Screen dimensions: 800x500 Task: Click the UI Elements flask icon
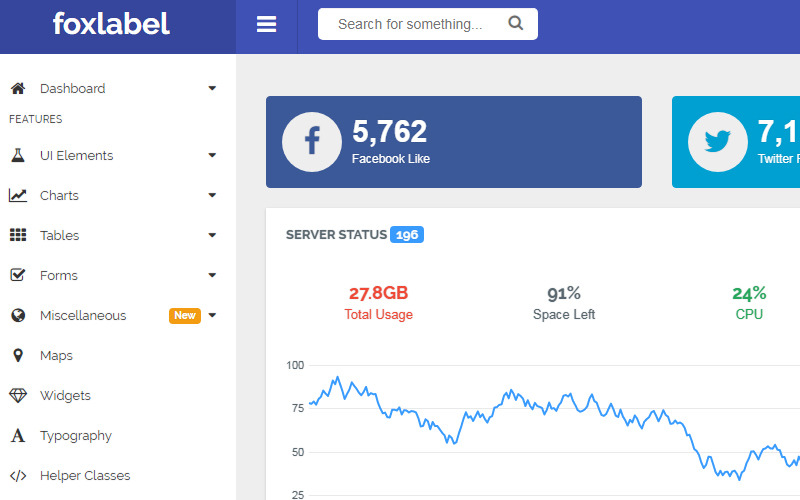pyautogui.click(x=18, y=155)
